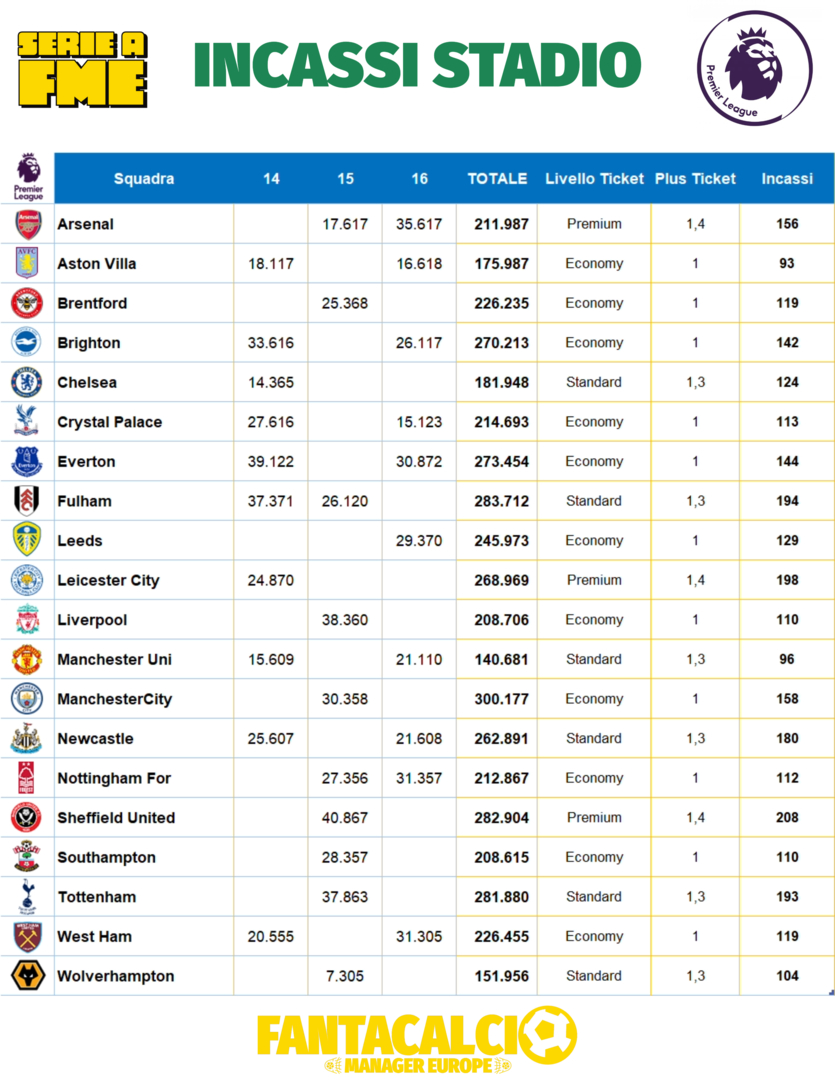This screenshot has width=835, height=1080.
Task: Select the Livello Ticket column header
Action: click(594, 179)
